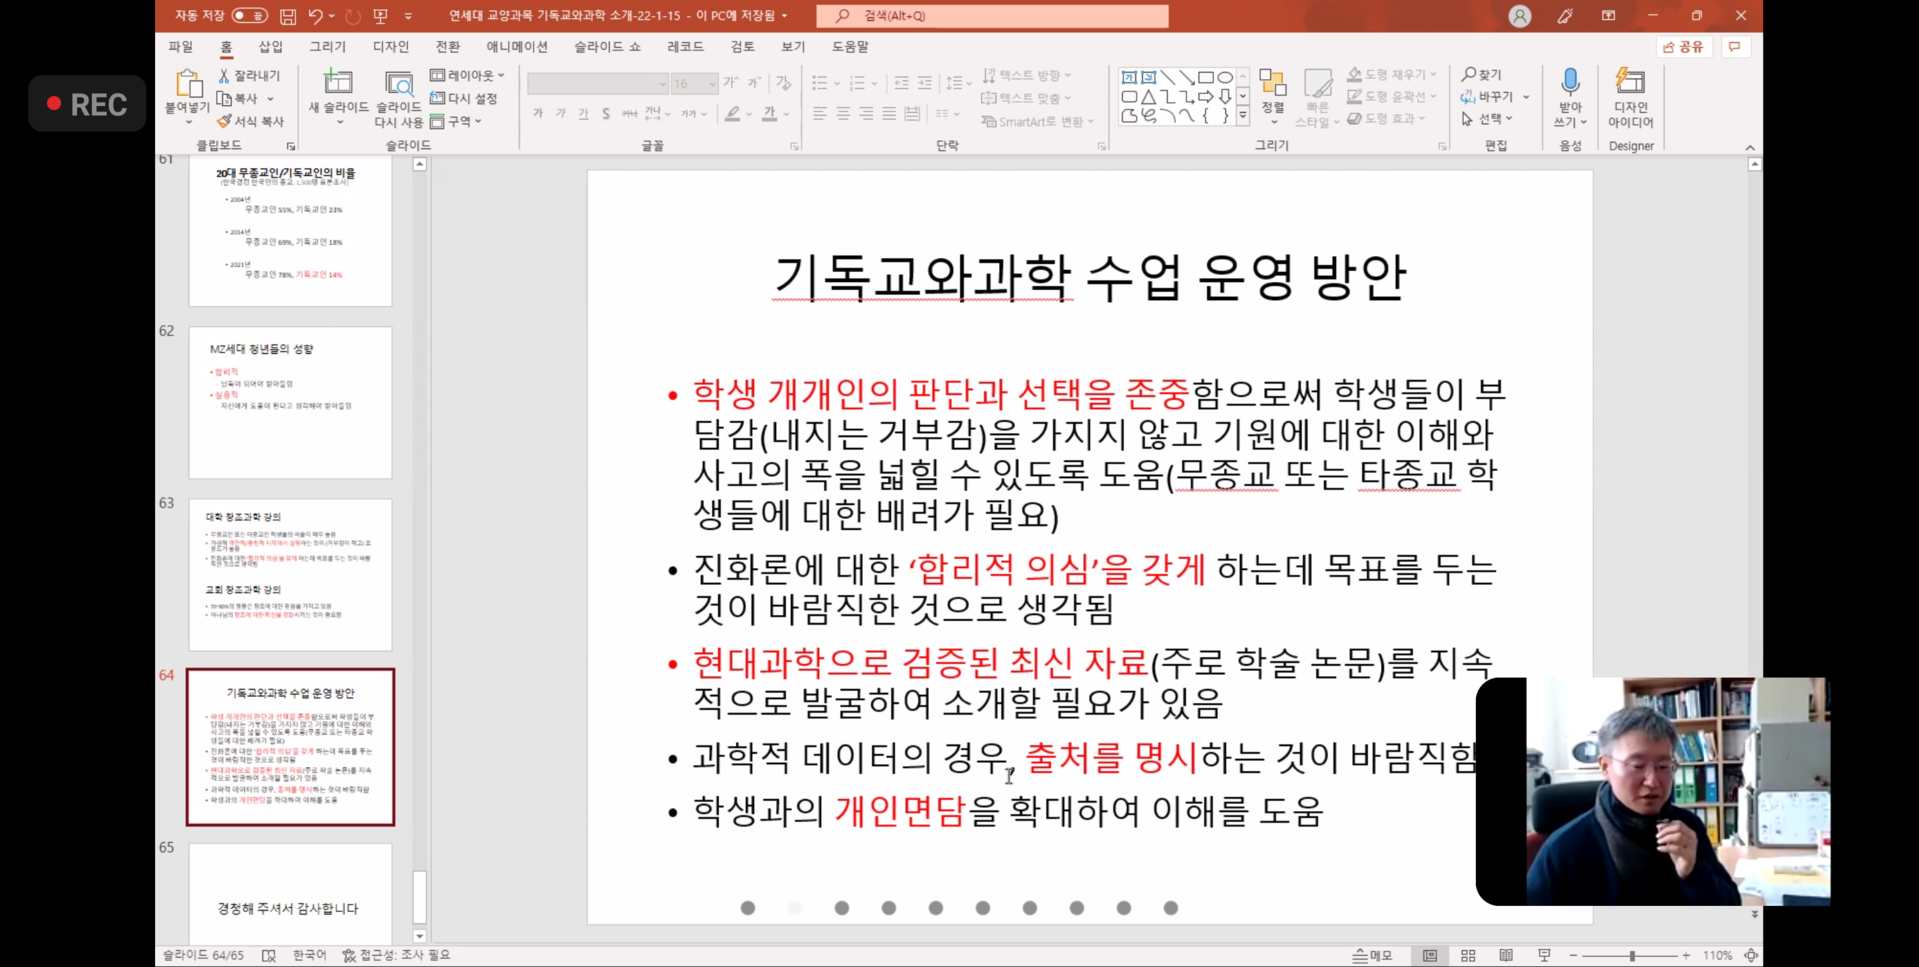Viewport: 1919px width, 967px height.
Task: Switch to the 슬라이드 쇼 tab
Action: click(x=607, y=47)
